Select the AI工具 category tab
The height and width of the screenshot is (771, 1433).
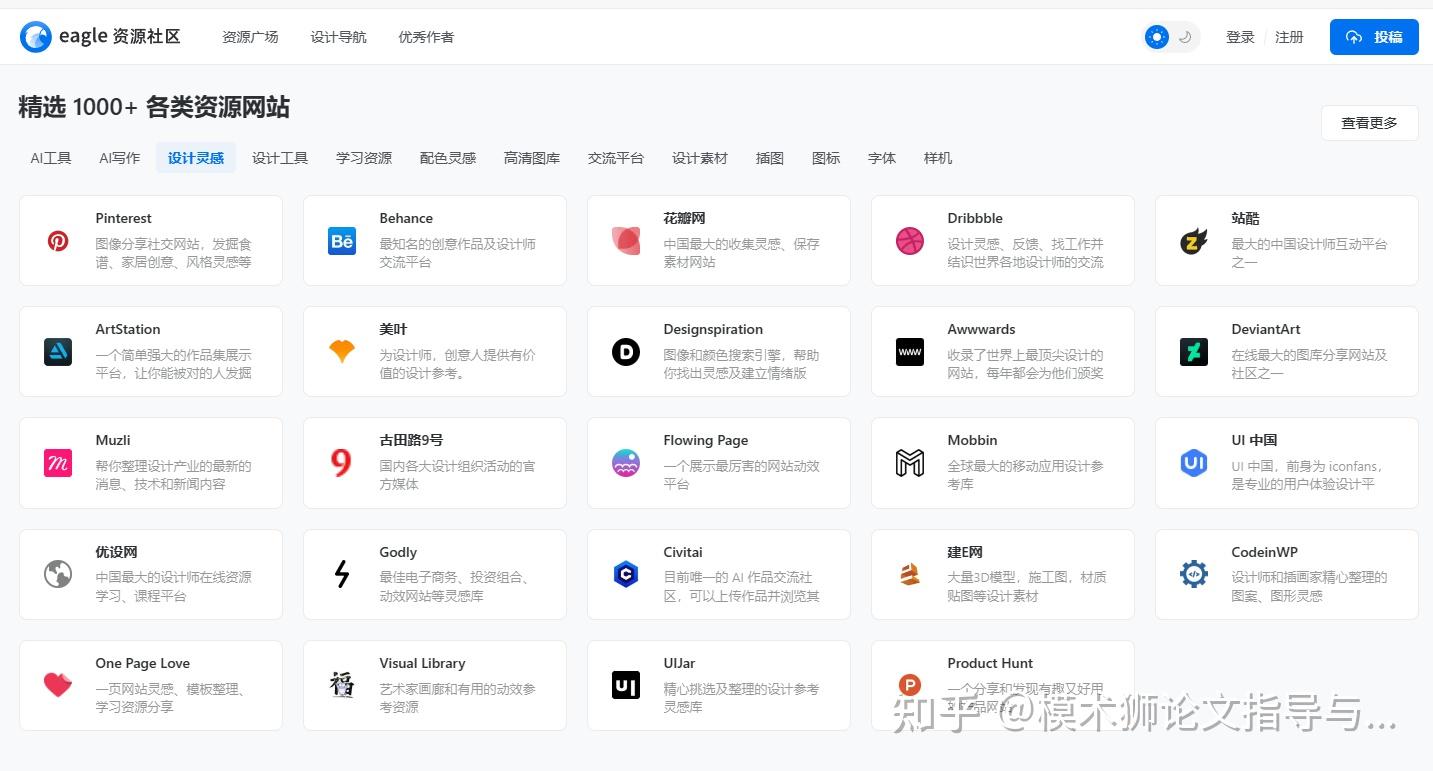51,158
